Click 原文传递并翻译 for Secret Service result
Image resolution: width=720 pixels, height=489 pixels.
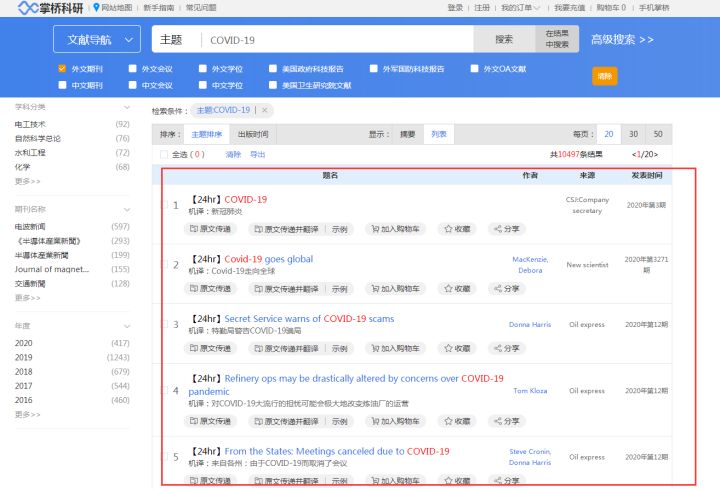[287, 348]
